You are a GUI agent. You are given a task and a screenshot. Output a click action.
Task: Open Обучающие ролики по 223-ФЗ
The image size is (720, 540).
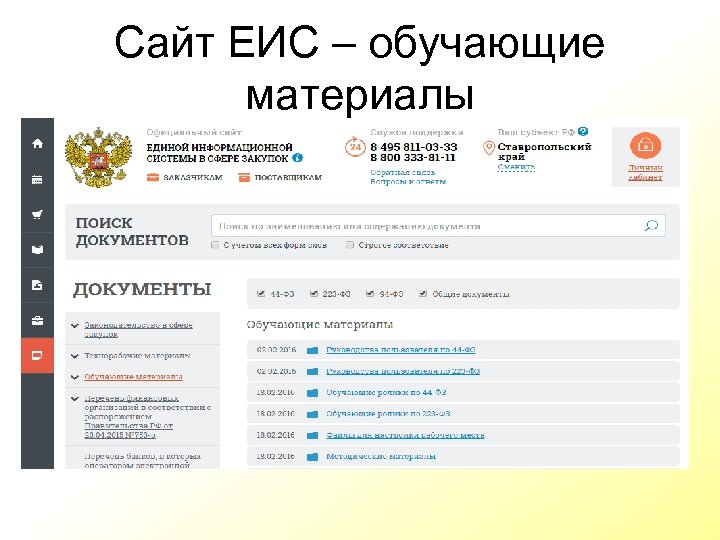[388, 414]
